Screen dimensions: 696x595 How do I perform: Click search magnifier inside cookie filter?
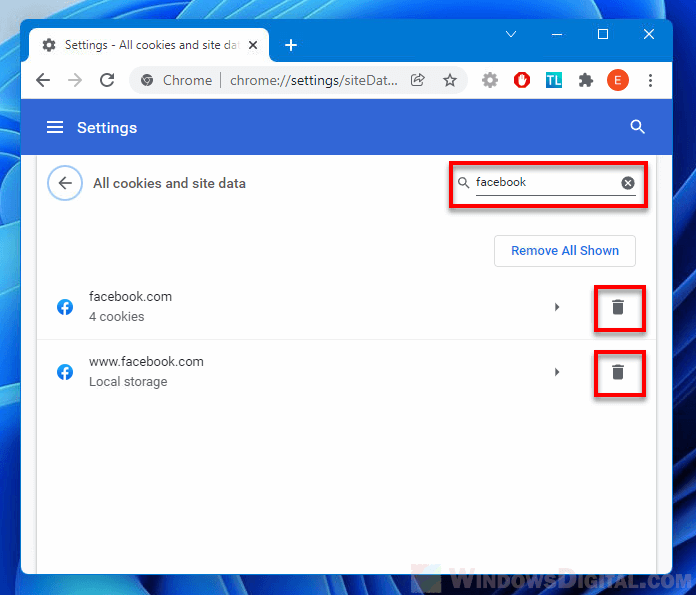point(463,182)
